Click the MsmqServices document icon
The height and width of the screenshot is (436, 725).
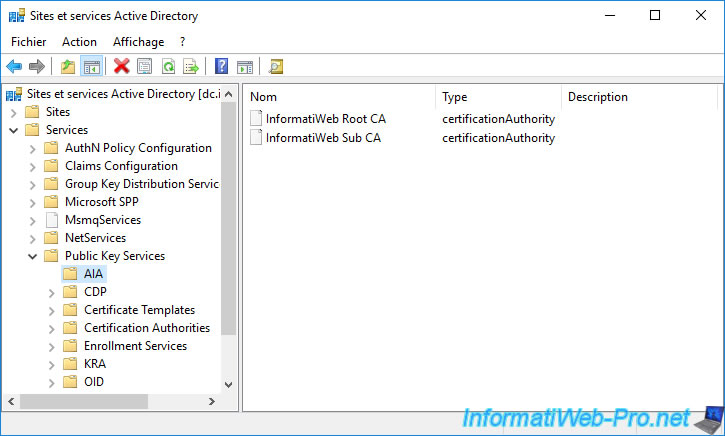[52, 220]
